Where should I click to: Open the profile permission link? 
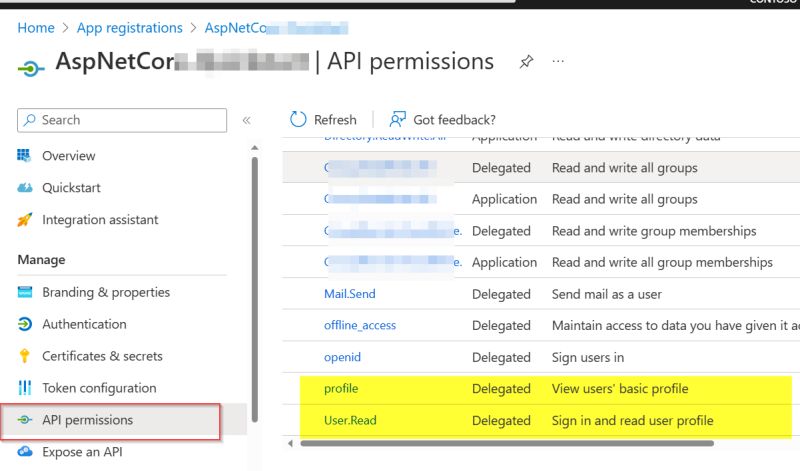click(341, 388)
